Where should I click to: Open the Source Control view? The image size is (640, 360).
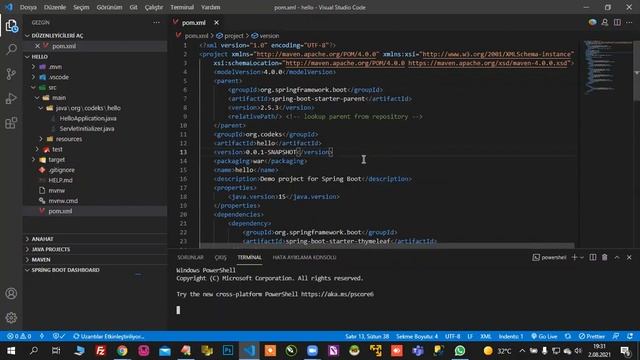pyautogui.click(x=11, y=74)
